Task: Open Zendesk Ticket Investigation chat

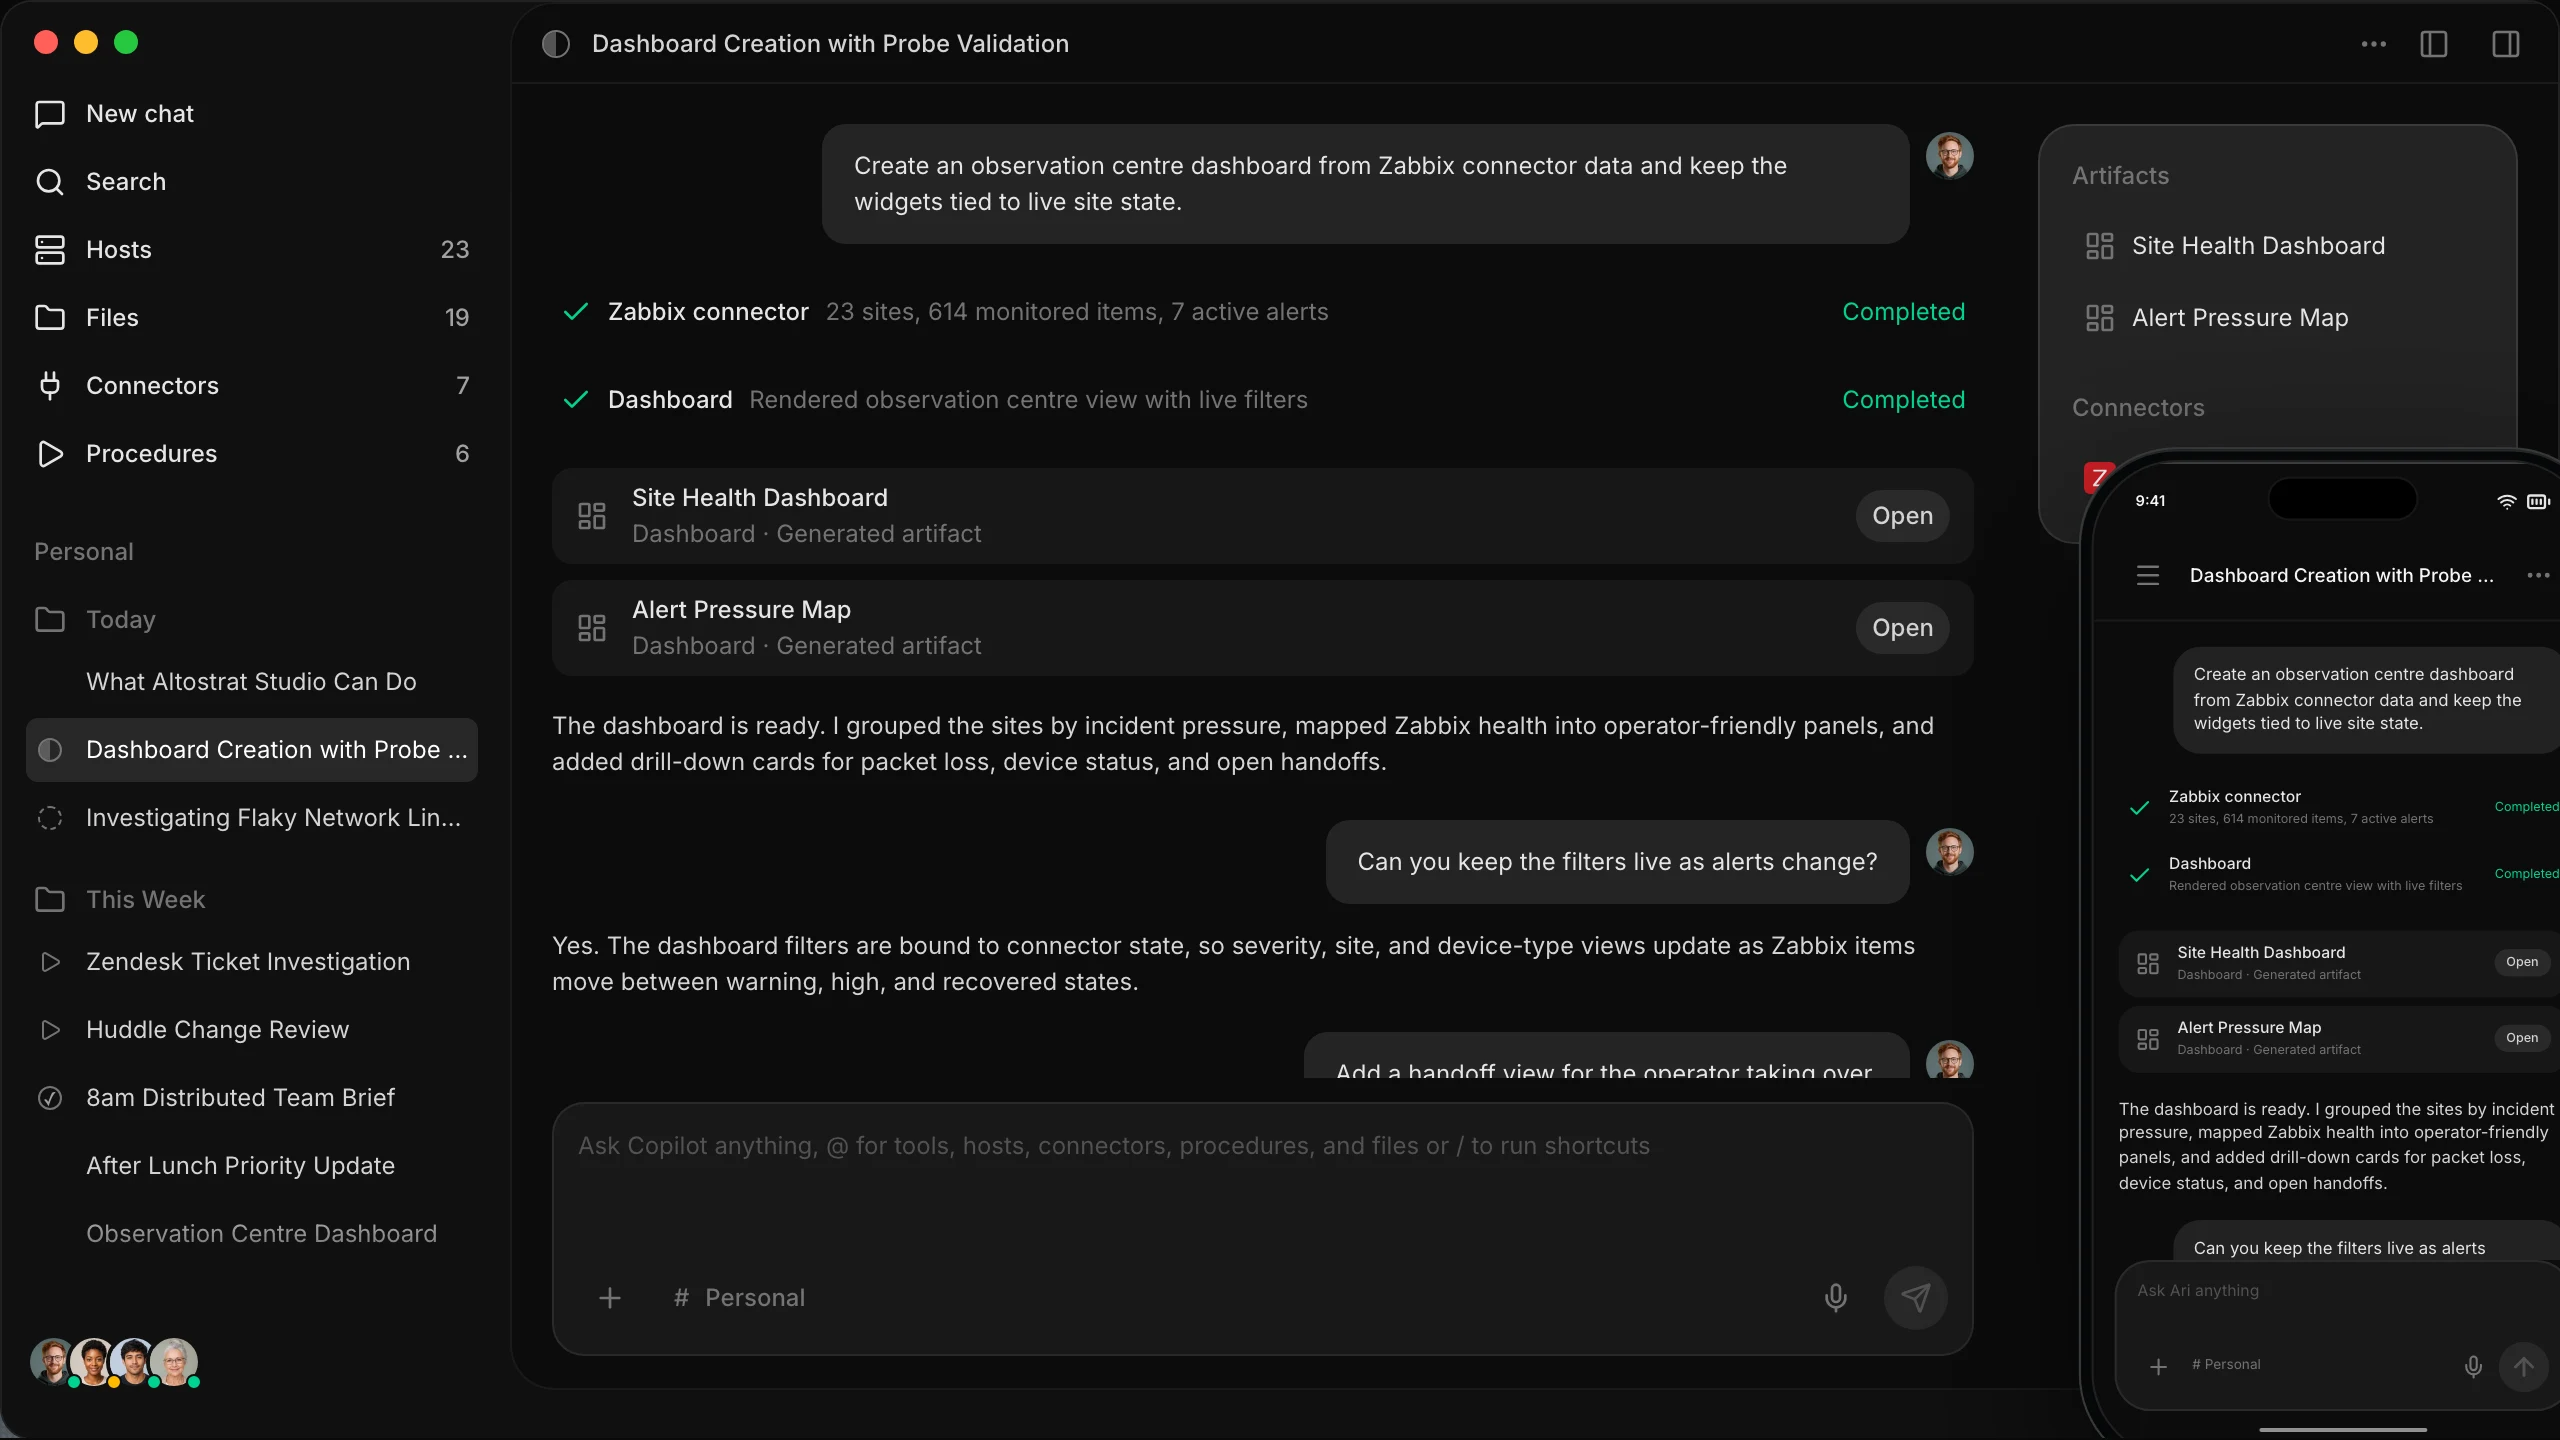Action: click(x=248, y=962)
